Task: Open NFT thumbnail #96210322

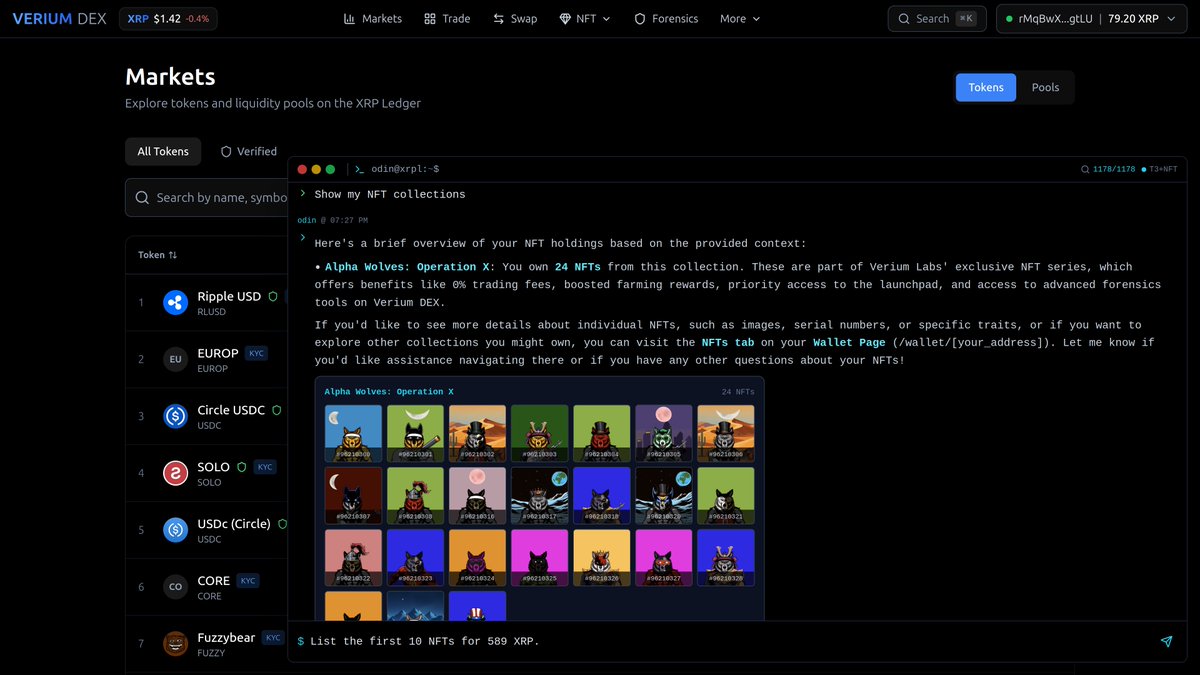Action: tap(353, 557)
